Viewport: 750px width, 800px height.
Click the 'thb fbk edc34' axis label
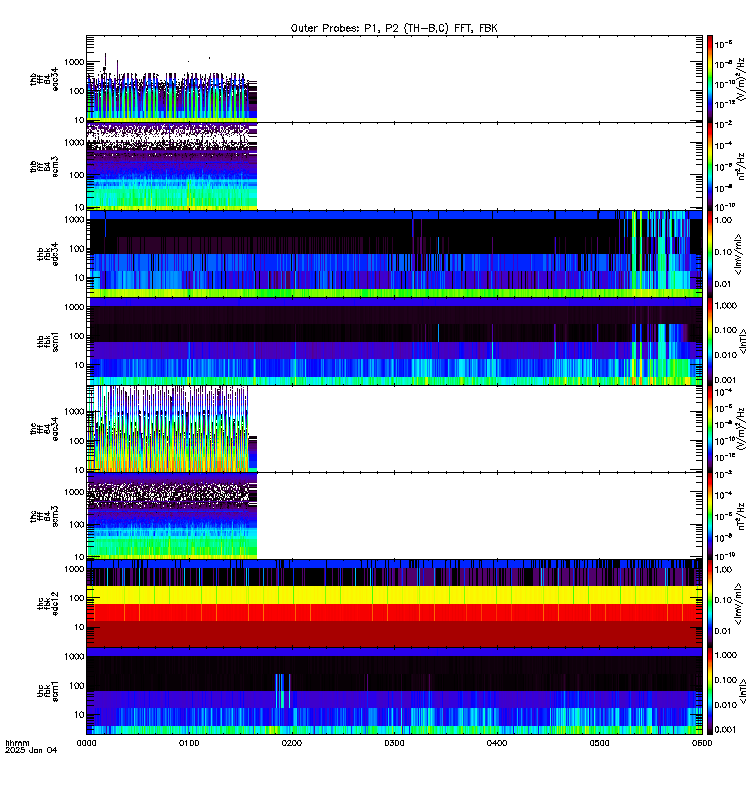click(x=48, y=254)
